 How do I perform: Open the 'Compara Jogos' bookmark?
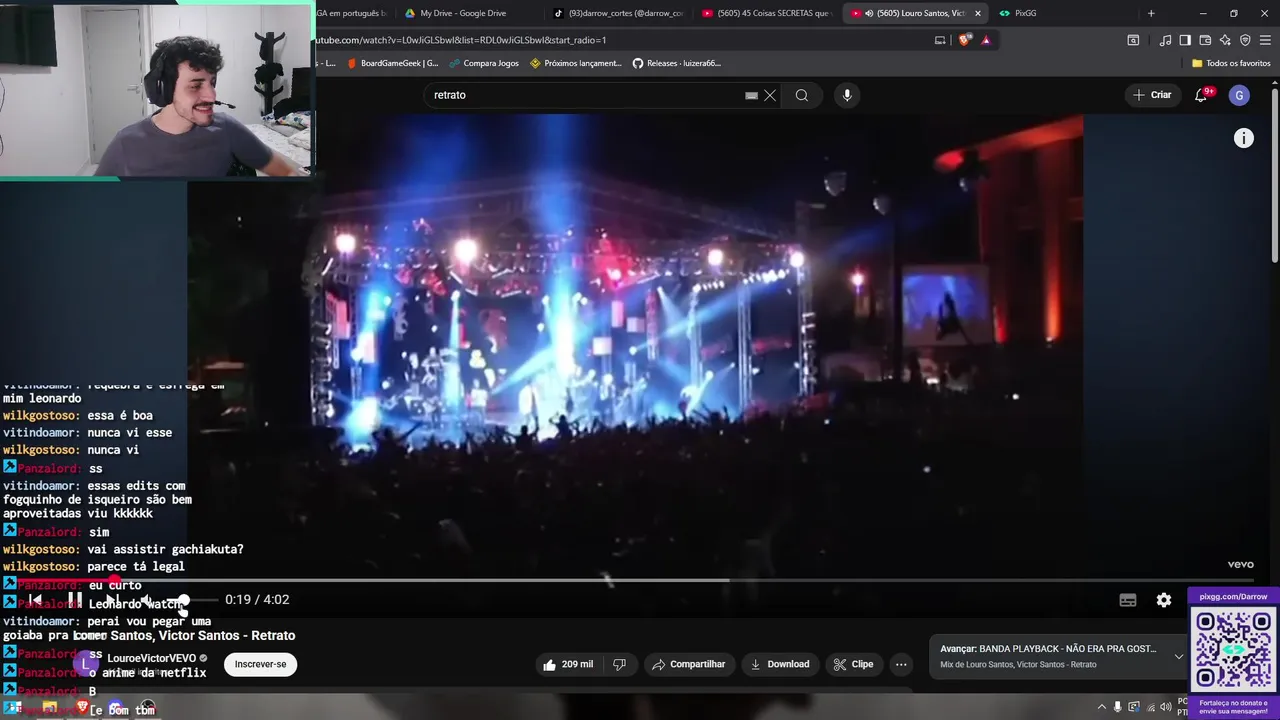click(483, 63)
